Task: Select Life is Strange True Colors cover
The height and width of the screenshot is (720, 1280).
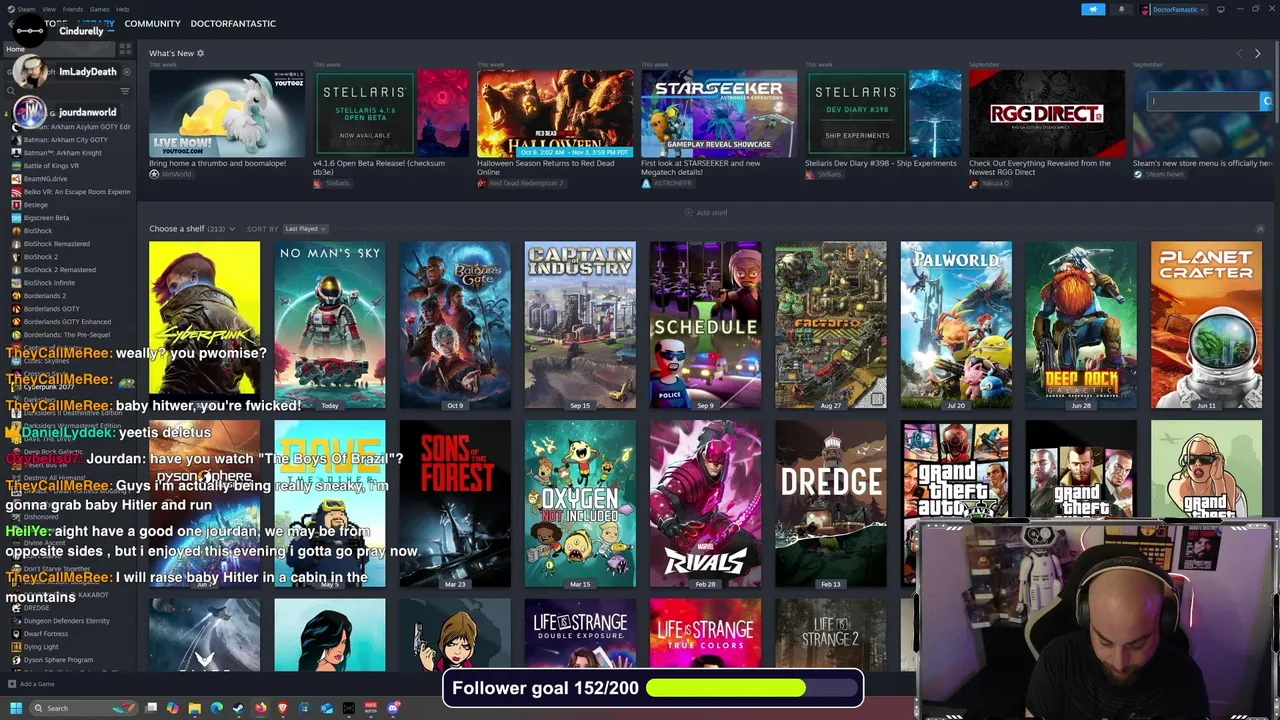Action: click(705, 635)
